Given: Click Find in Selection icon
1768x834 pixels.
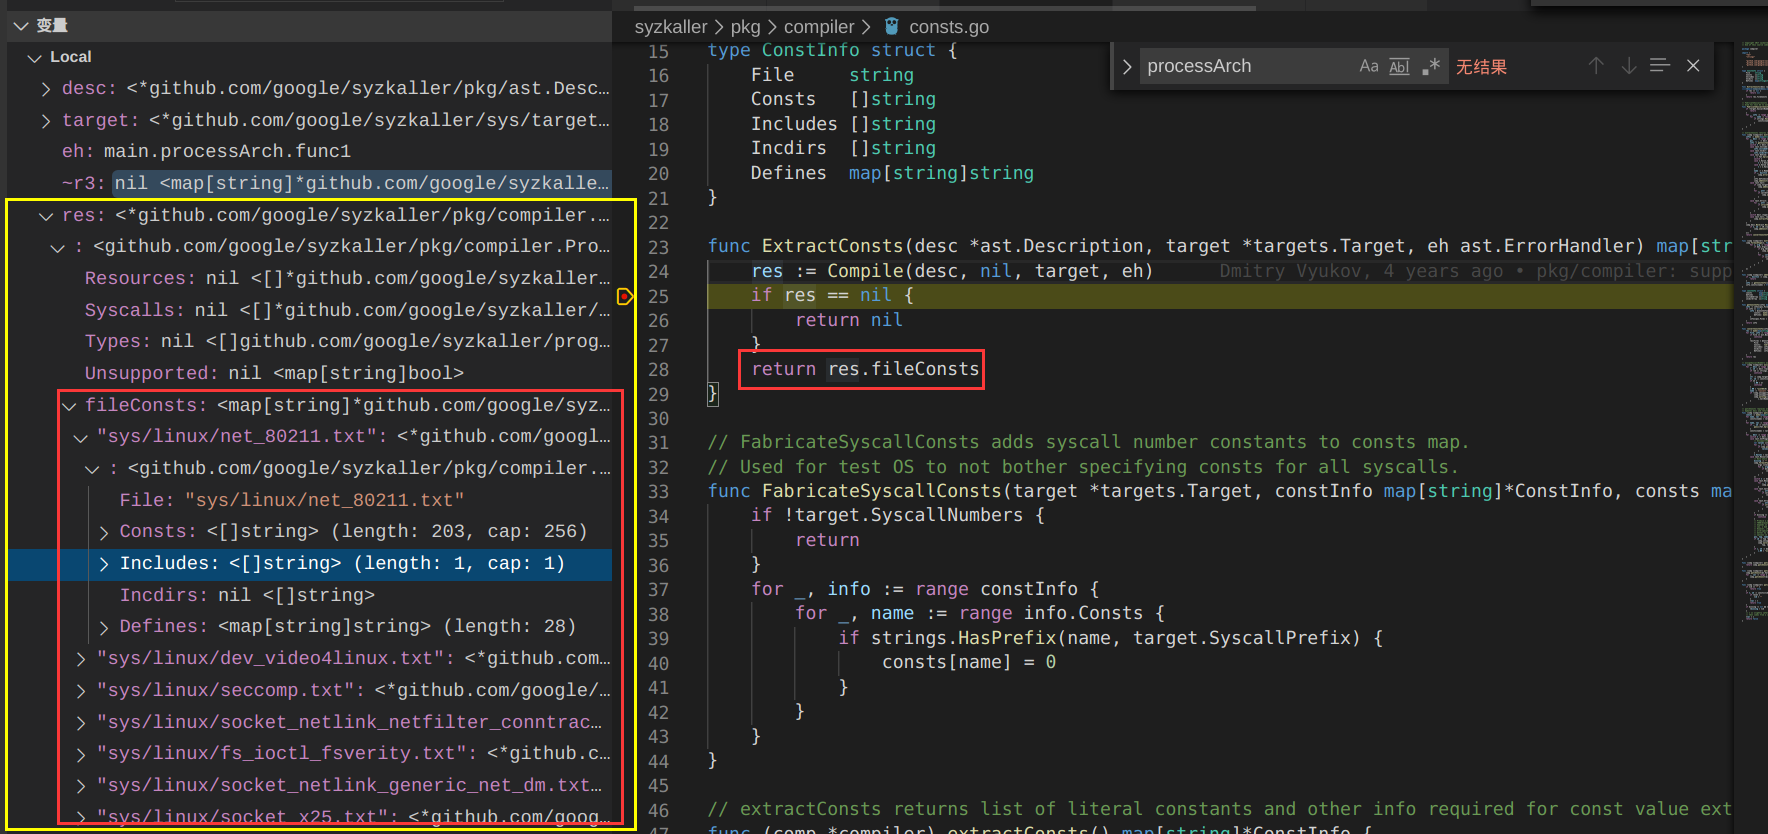Looking at the screenshot, I should (x=1660, y=66).
